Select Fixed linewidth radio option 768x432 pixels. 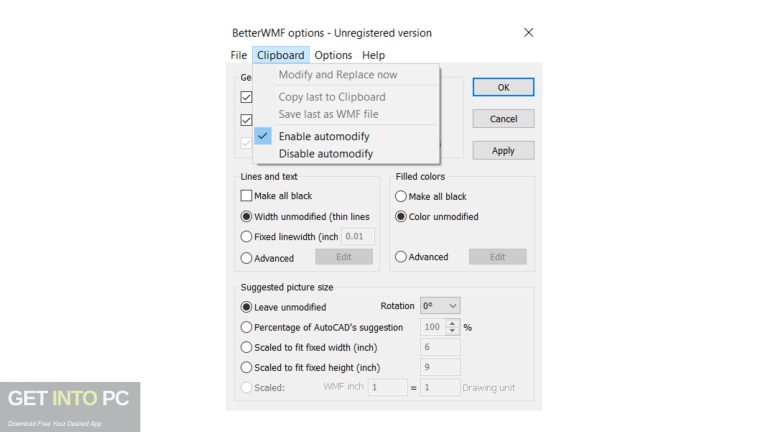tap(247, 237)
